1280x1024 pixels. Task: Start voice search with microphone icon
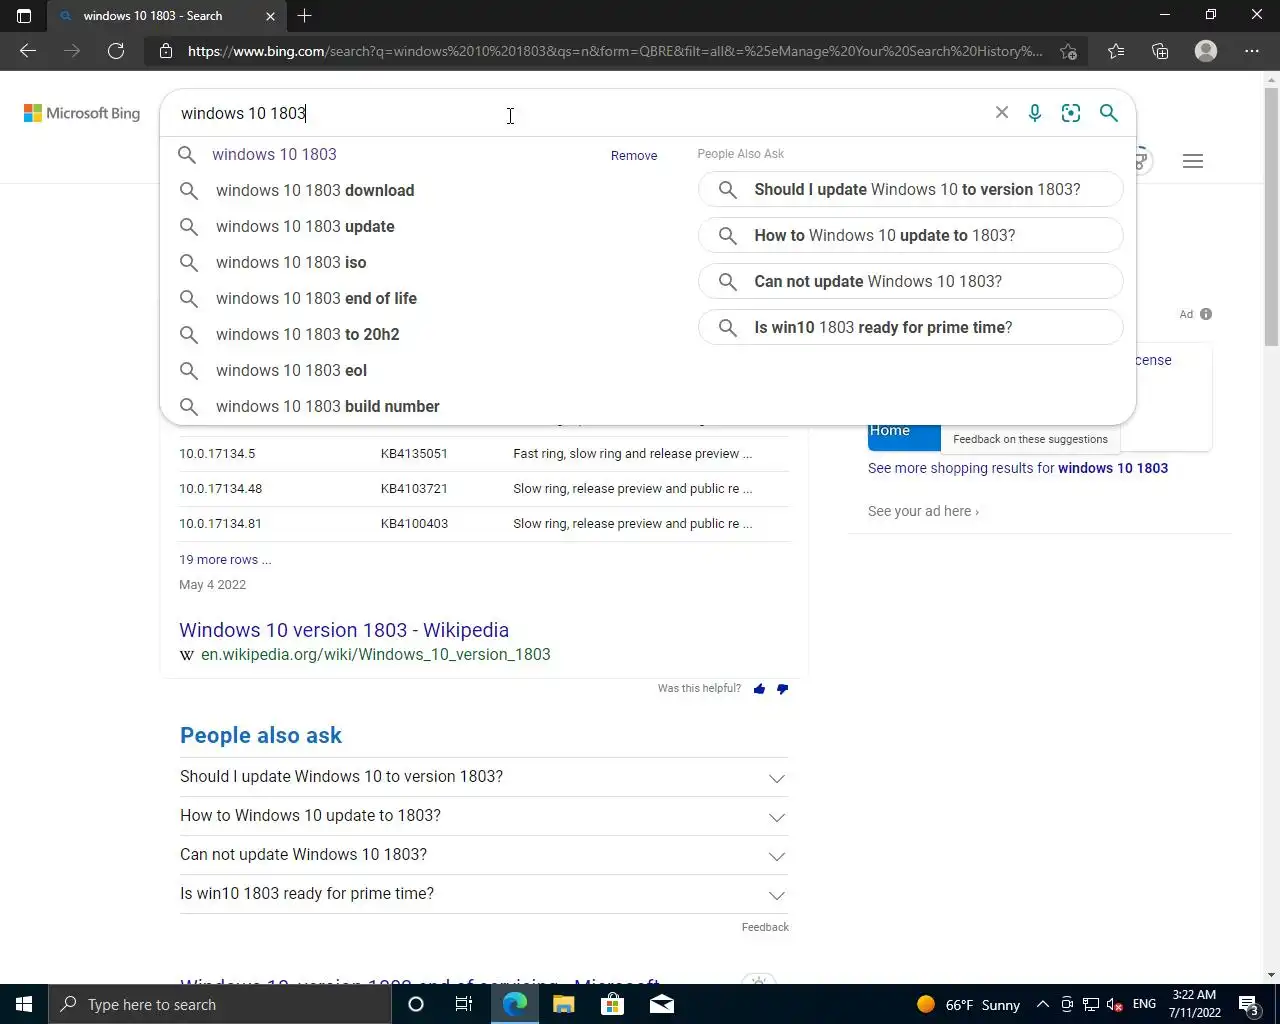pos(1035,113)
